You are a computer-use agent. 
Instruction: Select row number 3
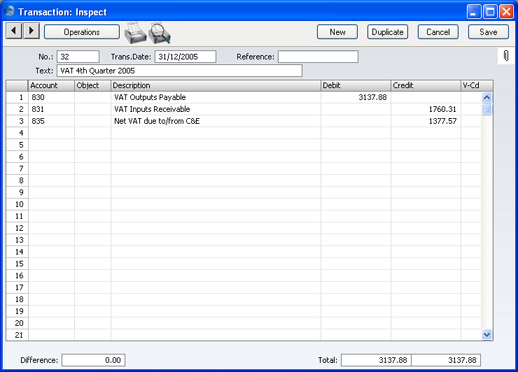[x=17, y=121]
